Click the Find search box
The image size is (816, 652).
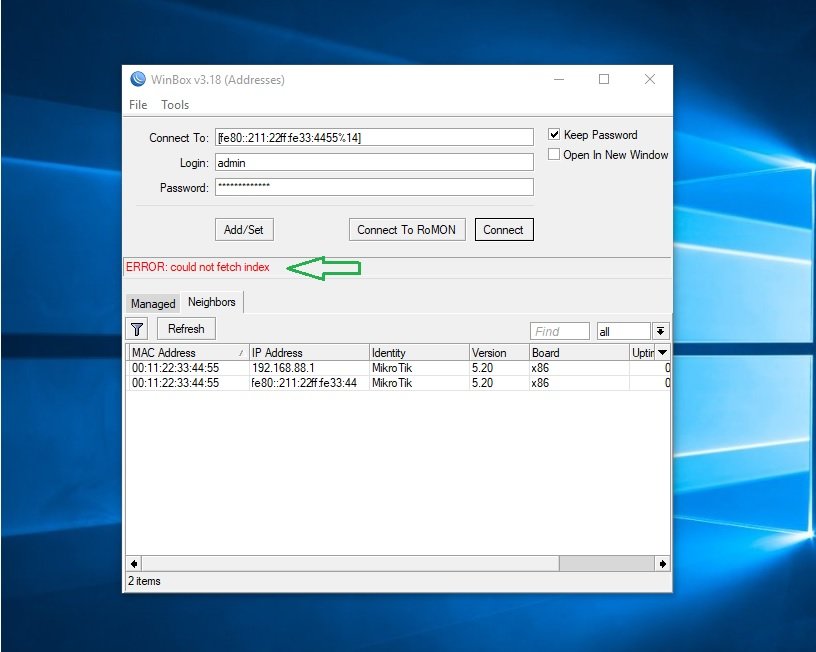tap(559, 331)
